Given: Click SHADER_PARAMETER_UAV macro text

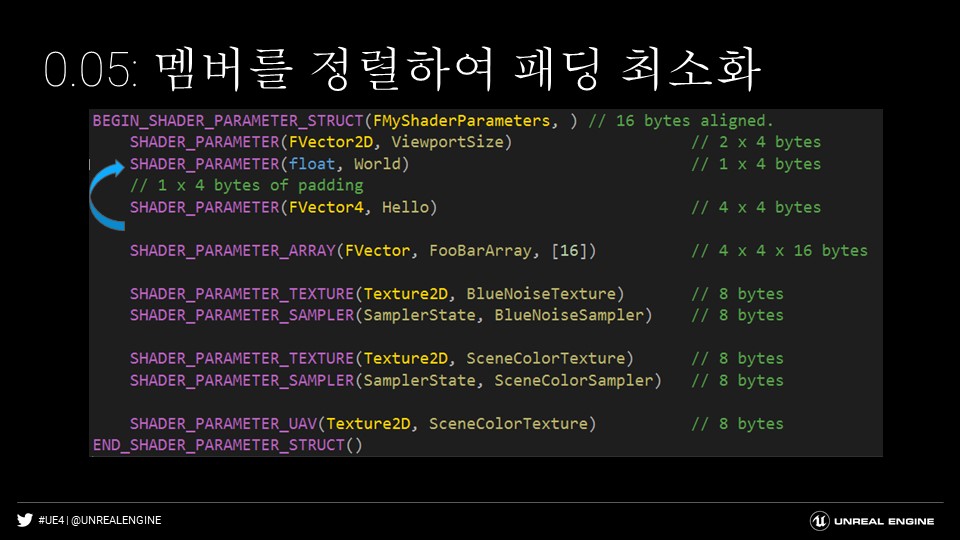Looking at the screenshot, I should (x=223, y=424).
